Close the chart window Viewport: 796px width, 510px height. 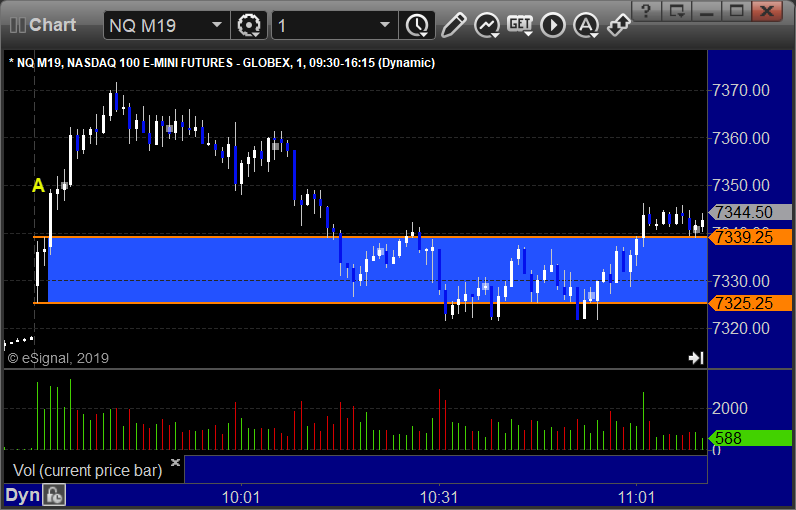pyautogui.click(x=767, y=10)
